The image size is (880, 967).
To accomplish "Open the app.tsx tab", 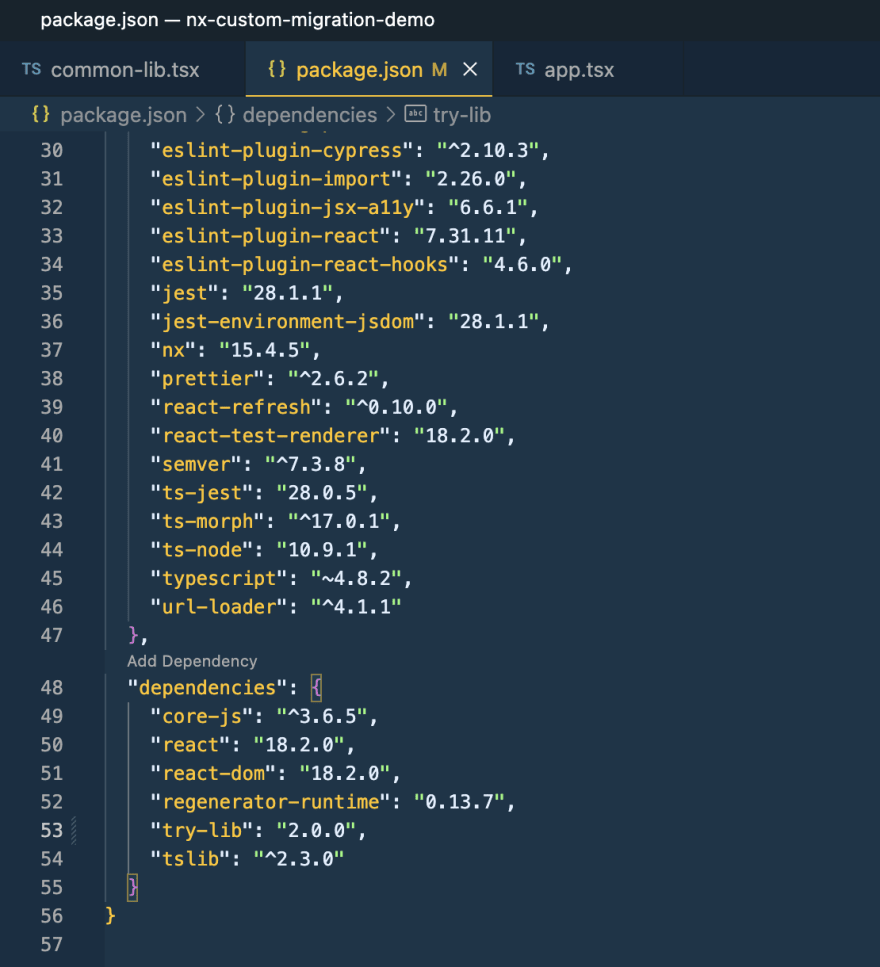I will tap(578, 70).
